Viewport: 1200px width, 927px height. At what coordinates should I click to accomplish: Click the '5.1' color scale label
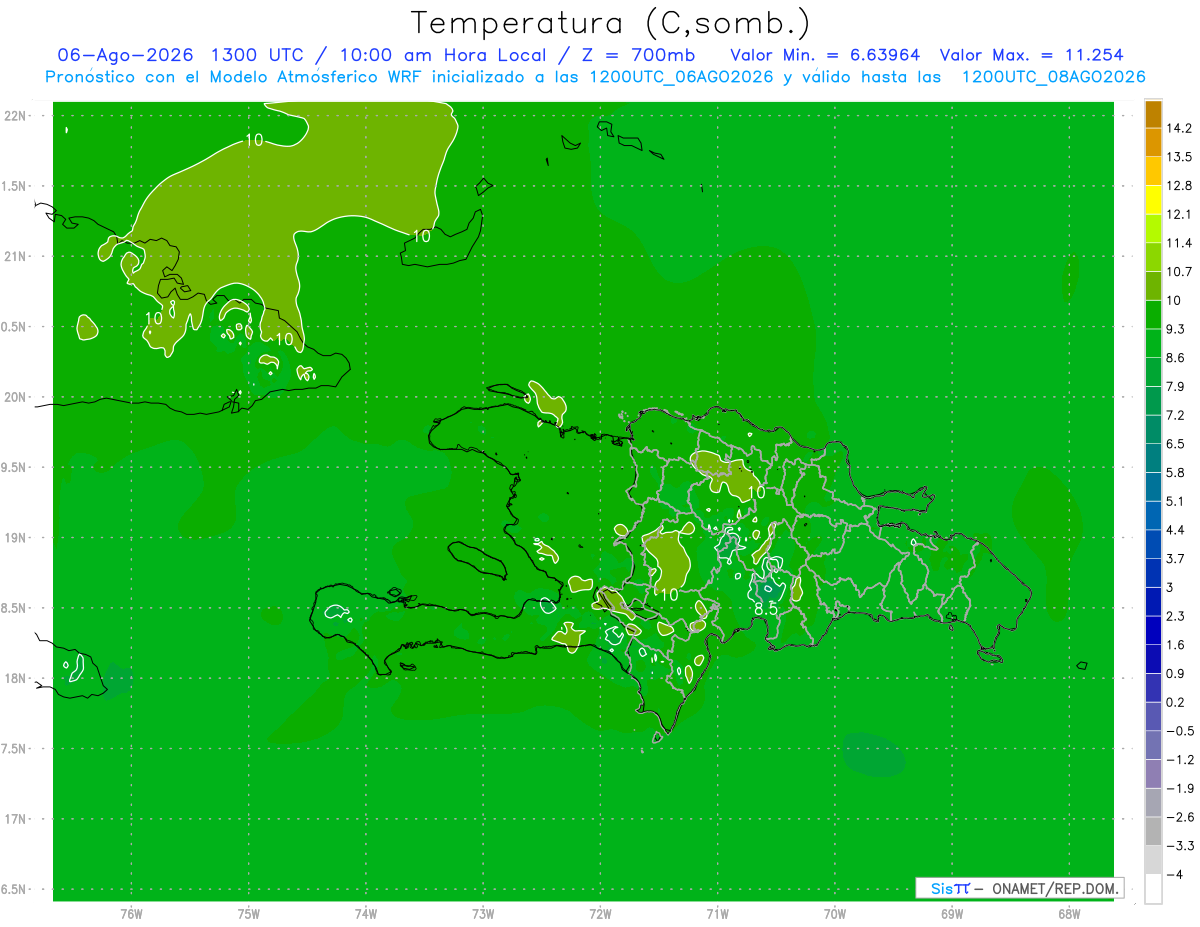[x=1175, y=501]
